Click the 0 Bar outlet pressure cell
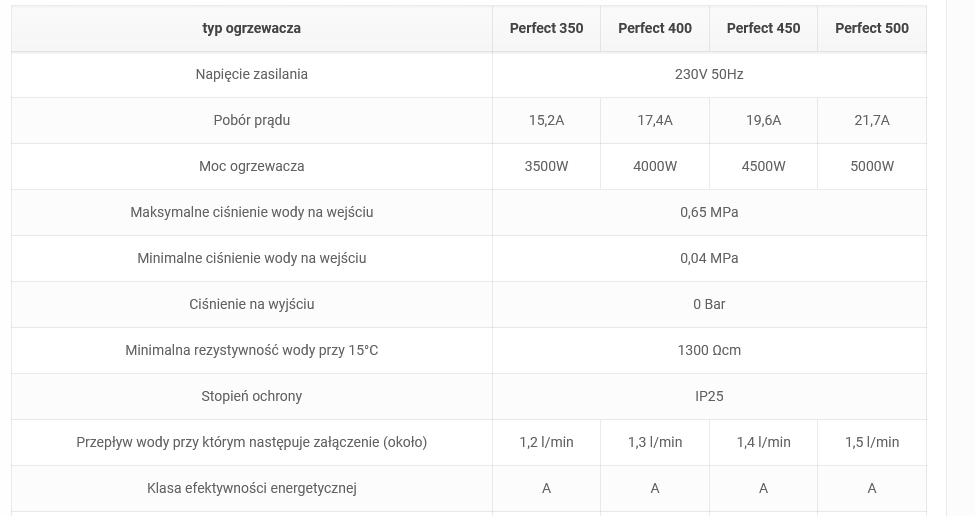The image size is (975, 516). (x=709, y=305)
